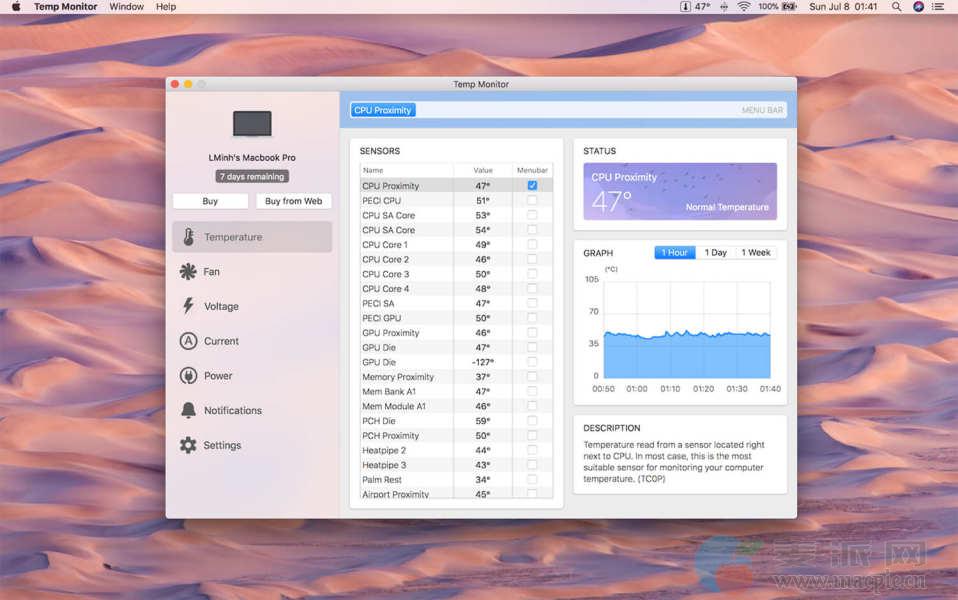
Task: Switch graph to 1 Day view
Action: point(715,253)
